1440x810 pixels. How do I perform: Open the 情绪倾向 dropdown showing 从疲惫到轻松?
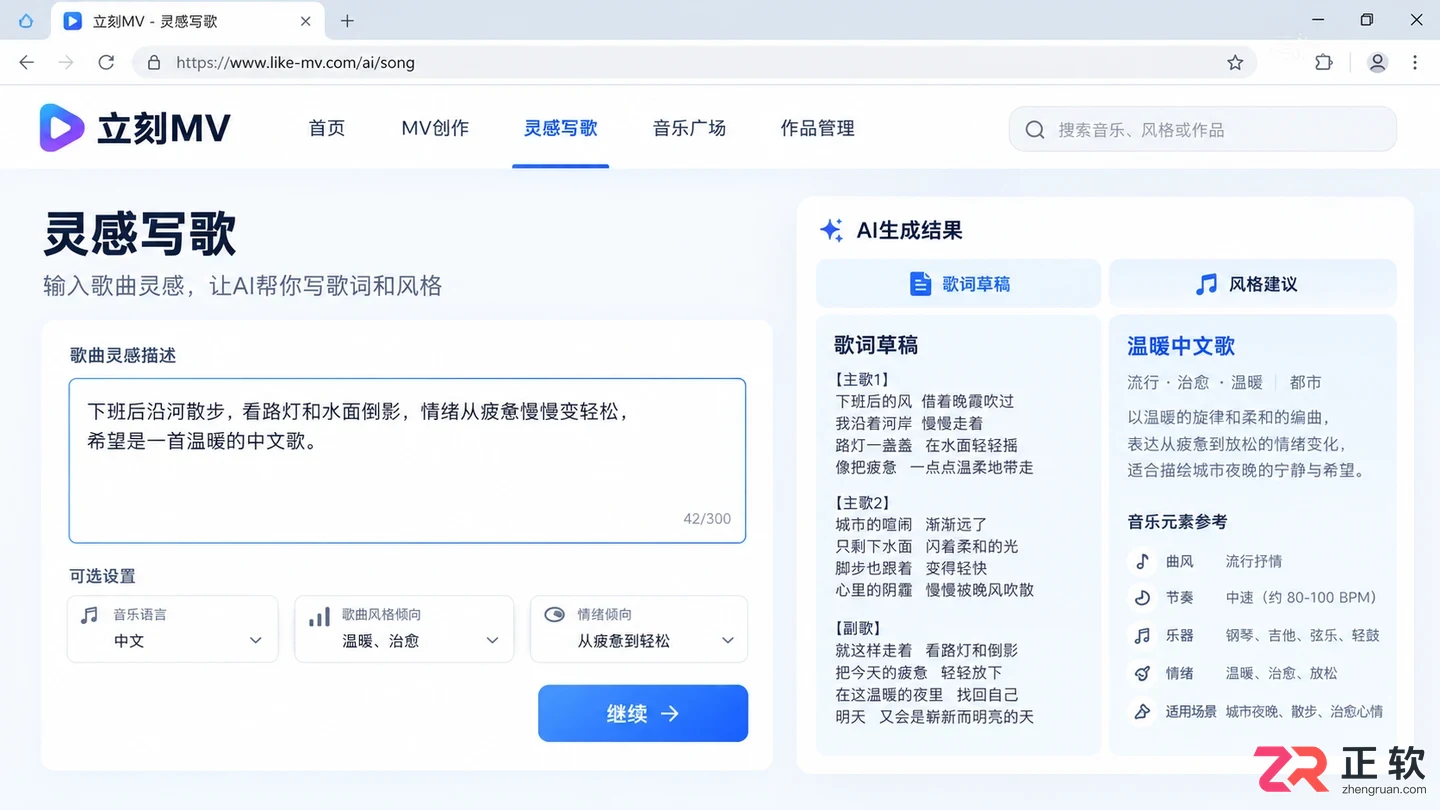point(639,629)
